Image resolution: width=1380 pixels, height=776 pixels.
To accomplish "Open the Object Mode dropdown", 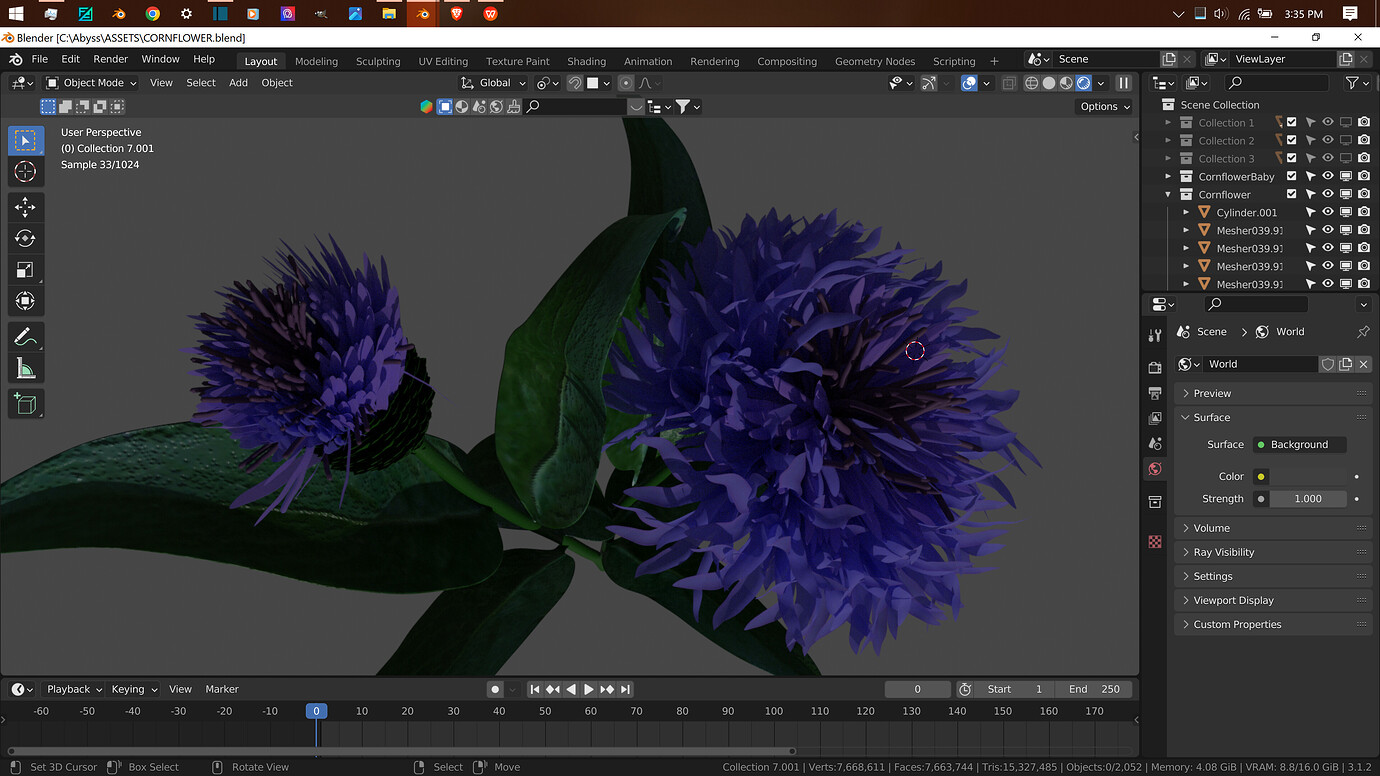I will [x=91, y=82].
